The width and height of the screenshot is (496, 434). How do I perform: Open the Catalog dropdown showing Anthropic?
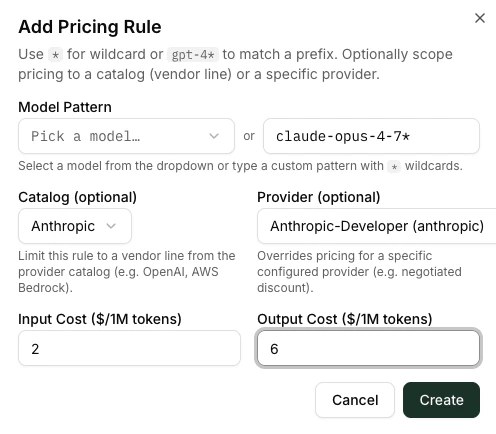coord(75,226)
